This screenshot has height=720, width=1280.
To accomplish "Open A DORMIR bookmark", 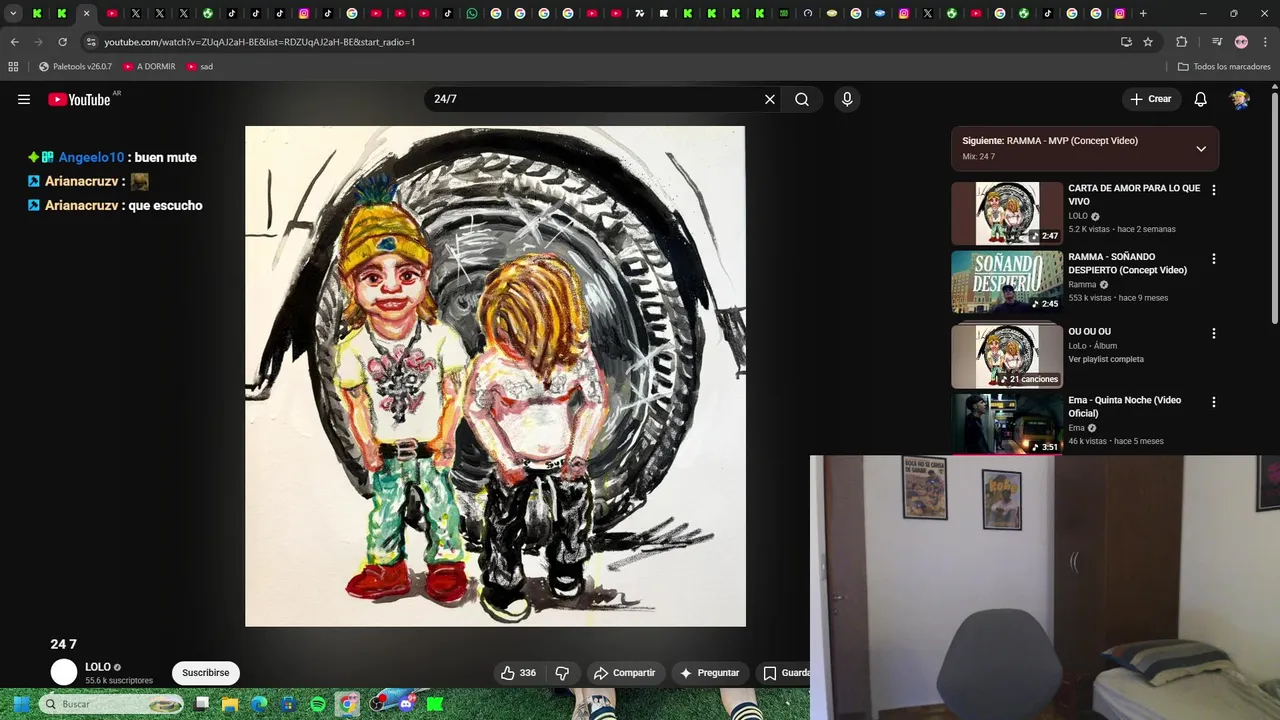I will [149, 67].
